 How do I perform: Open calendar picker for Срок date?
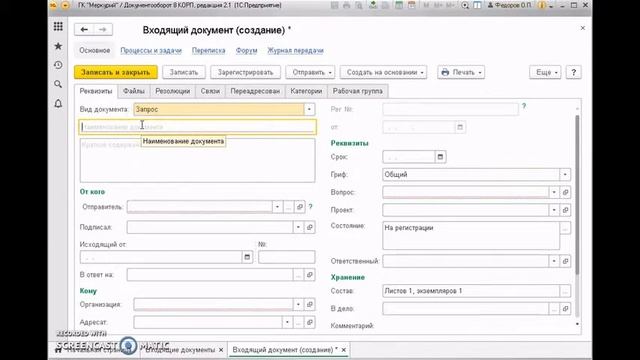(x=440, y=157)
